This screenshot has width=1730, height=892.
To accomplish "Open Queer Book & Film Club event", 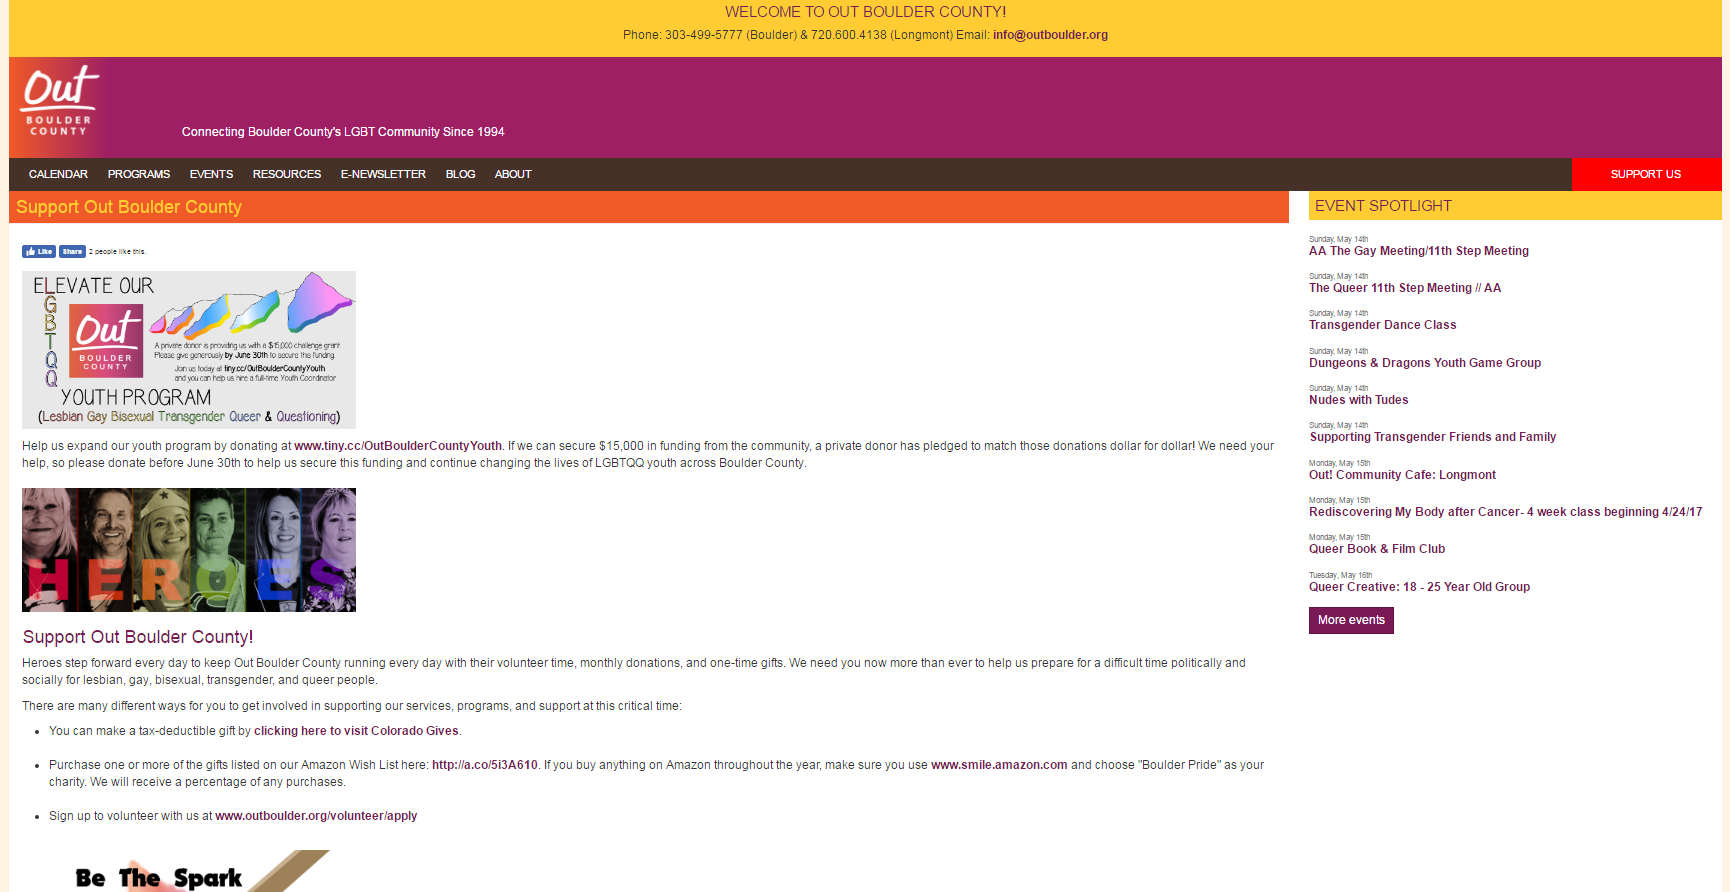I will pyautogui.click(x=1377, y=549).
